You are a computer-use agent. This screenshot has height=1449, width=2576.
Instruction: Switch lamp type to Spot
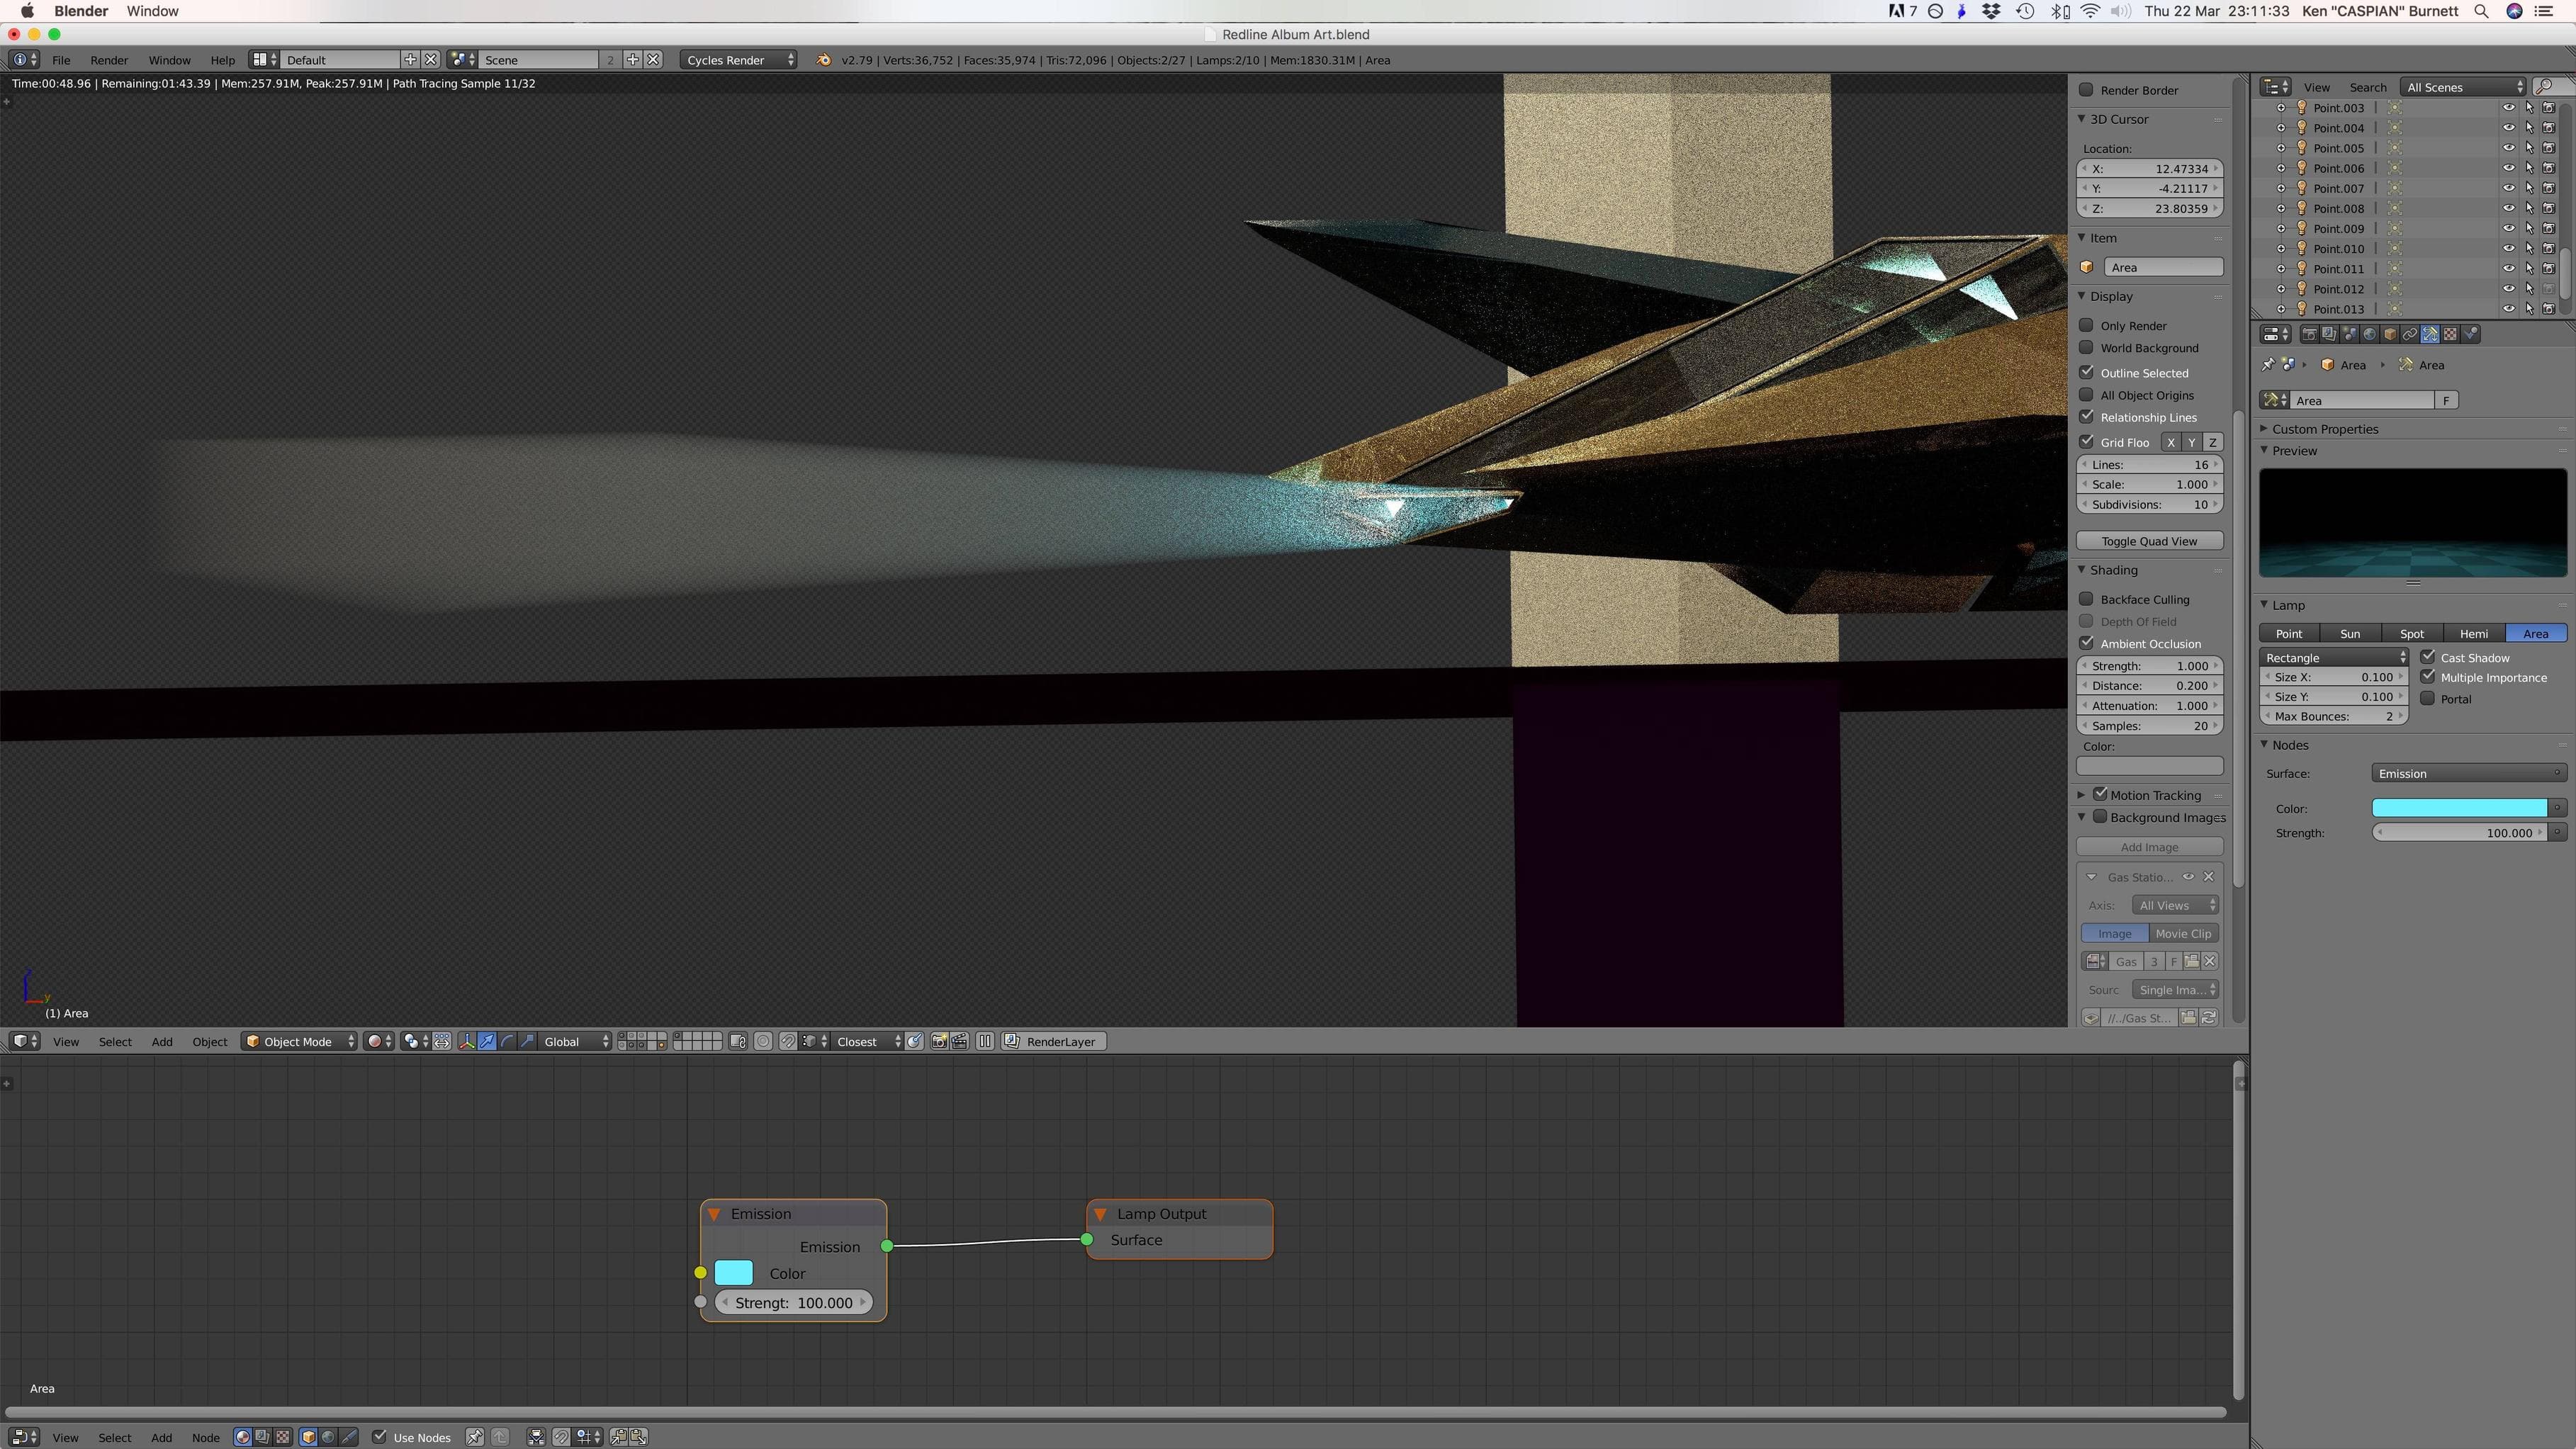2411,634
